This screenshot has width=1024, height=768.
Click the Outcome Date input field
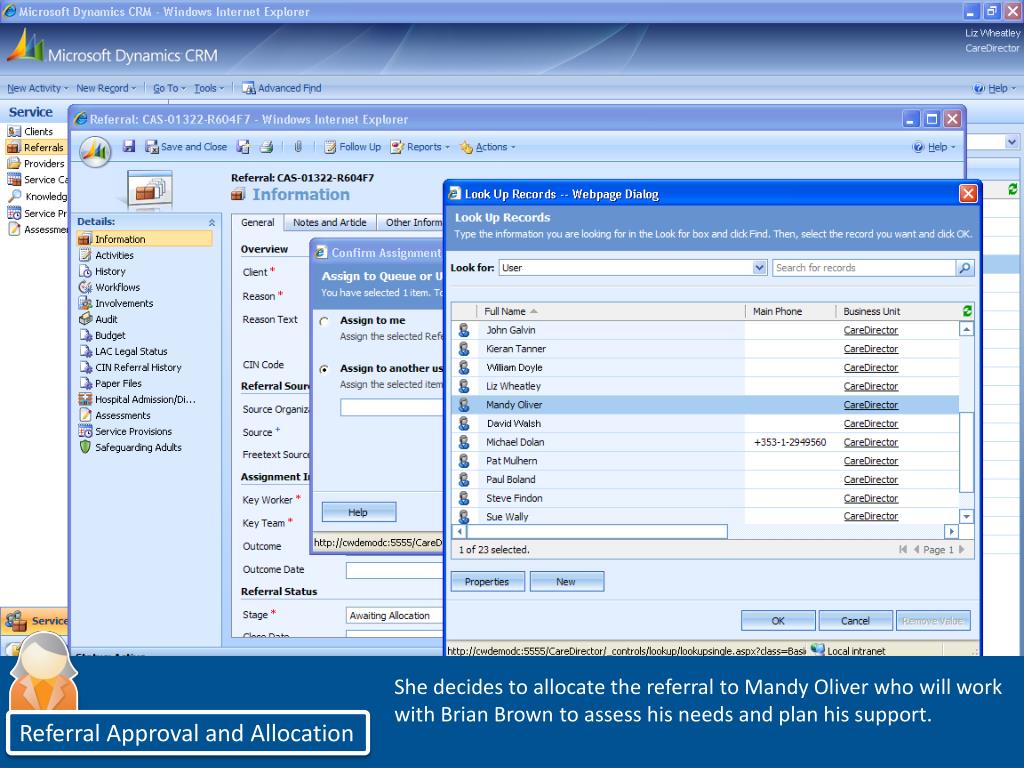[x=395, y=570]
